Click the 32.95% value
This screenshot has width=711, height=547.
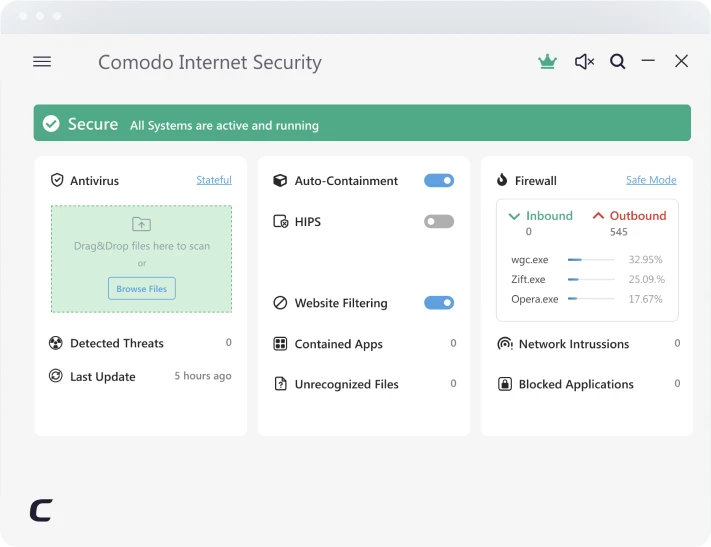click(x=645, y=259)
